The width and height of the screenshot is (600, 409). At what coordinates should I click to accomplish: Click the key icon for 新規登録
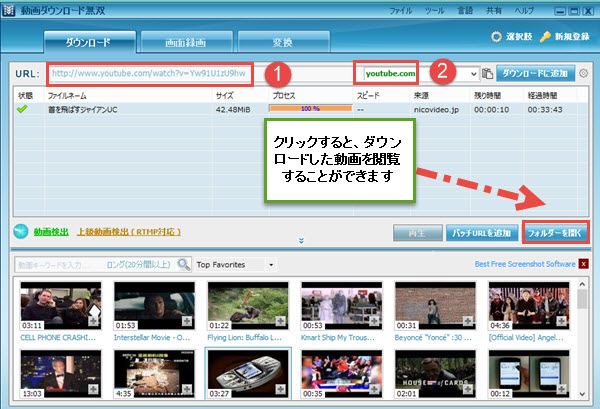[545, 37]
